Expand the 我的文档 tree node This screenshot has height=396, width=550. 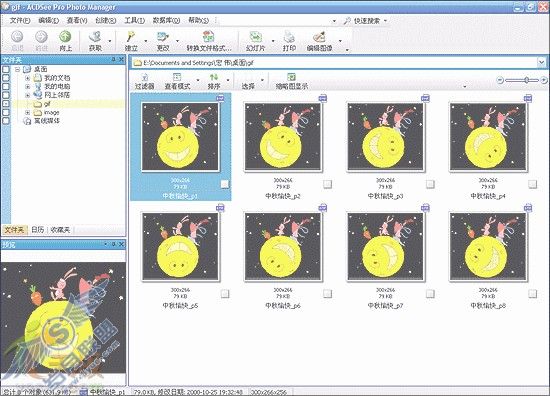click(27, 78)
